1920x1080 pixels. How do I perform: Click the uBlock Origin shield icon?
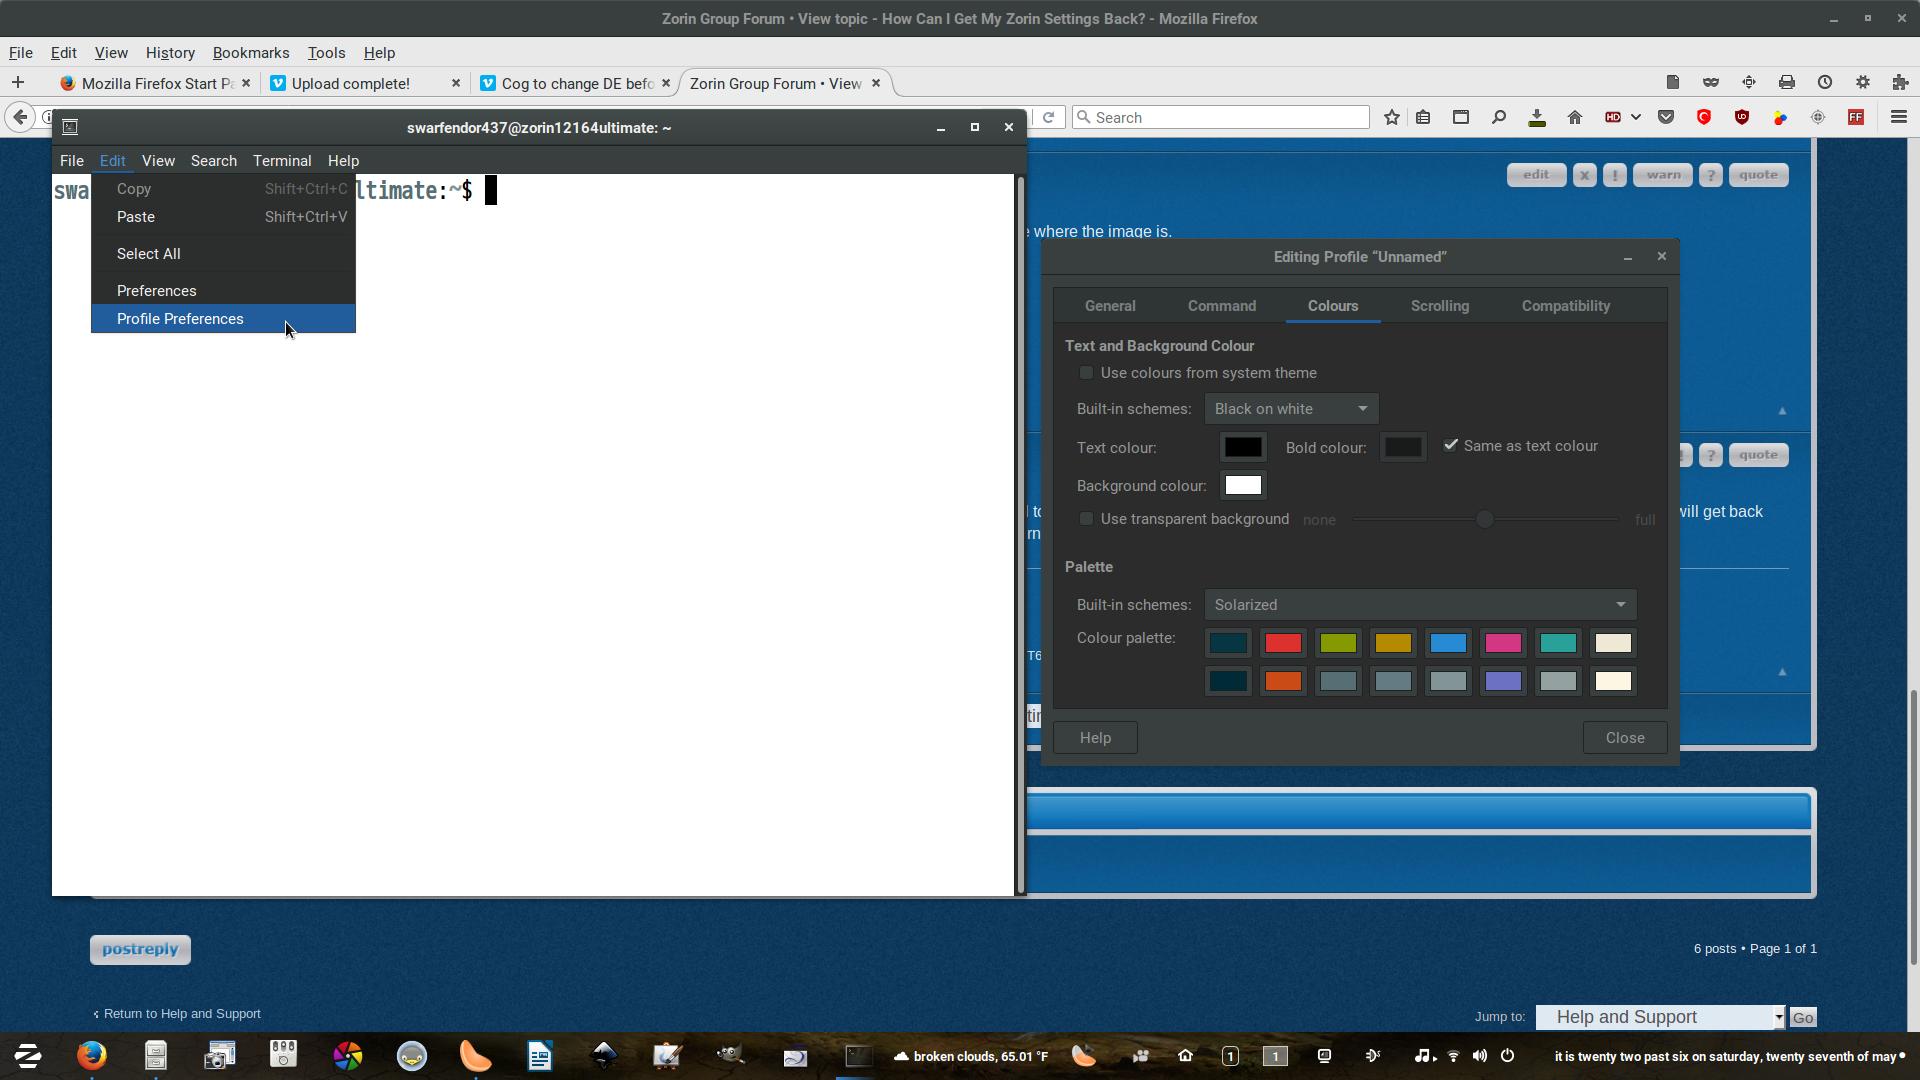pos(1742,118)
